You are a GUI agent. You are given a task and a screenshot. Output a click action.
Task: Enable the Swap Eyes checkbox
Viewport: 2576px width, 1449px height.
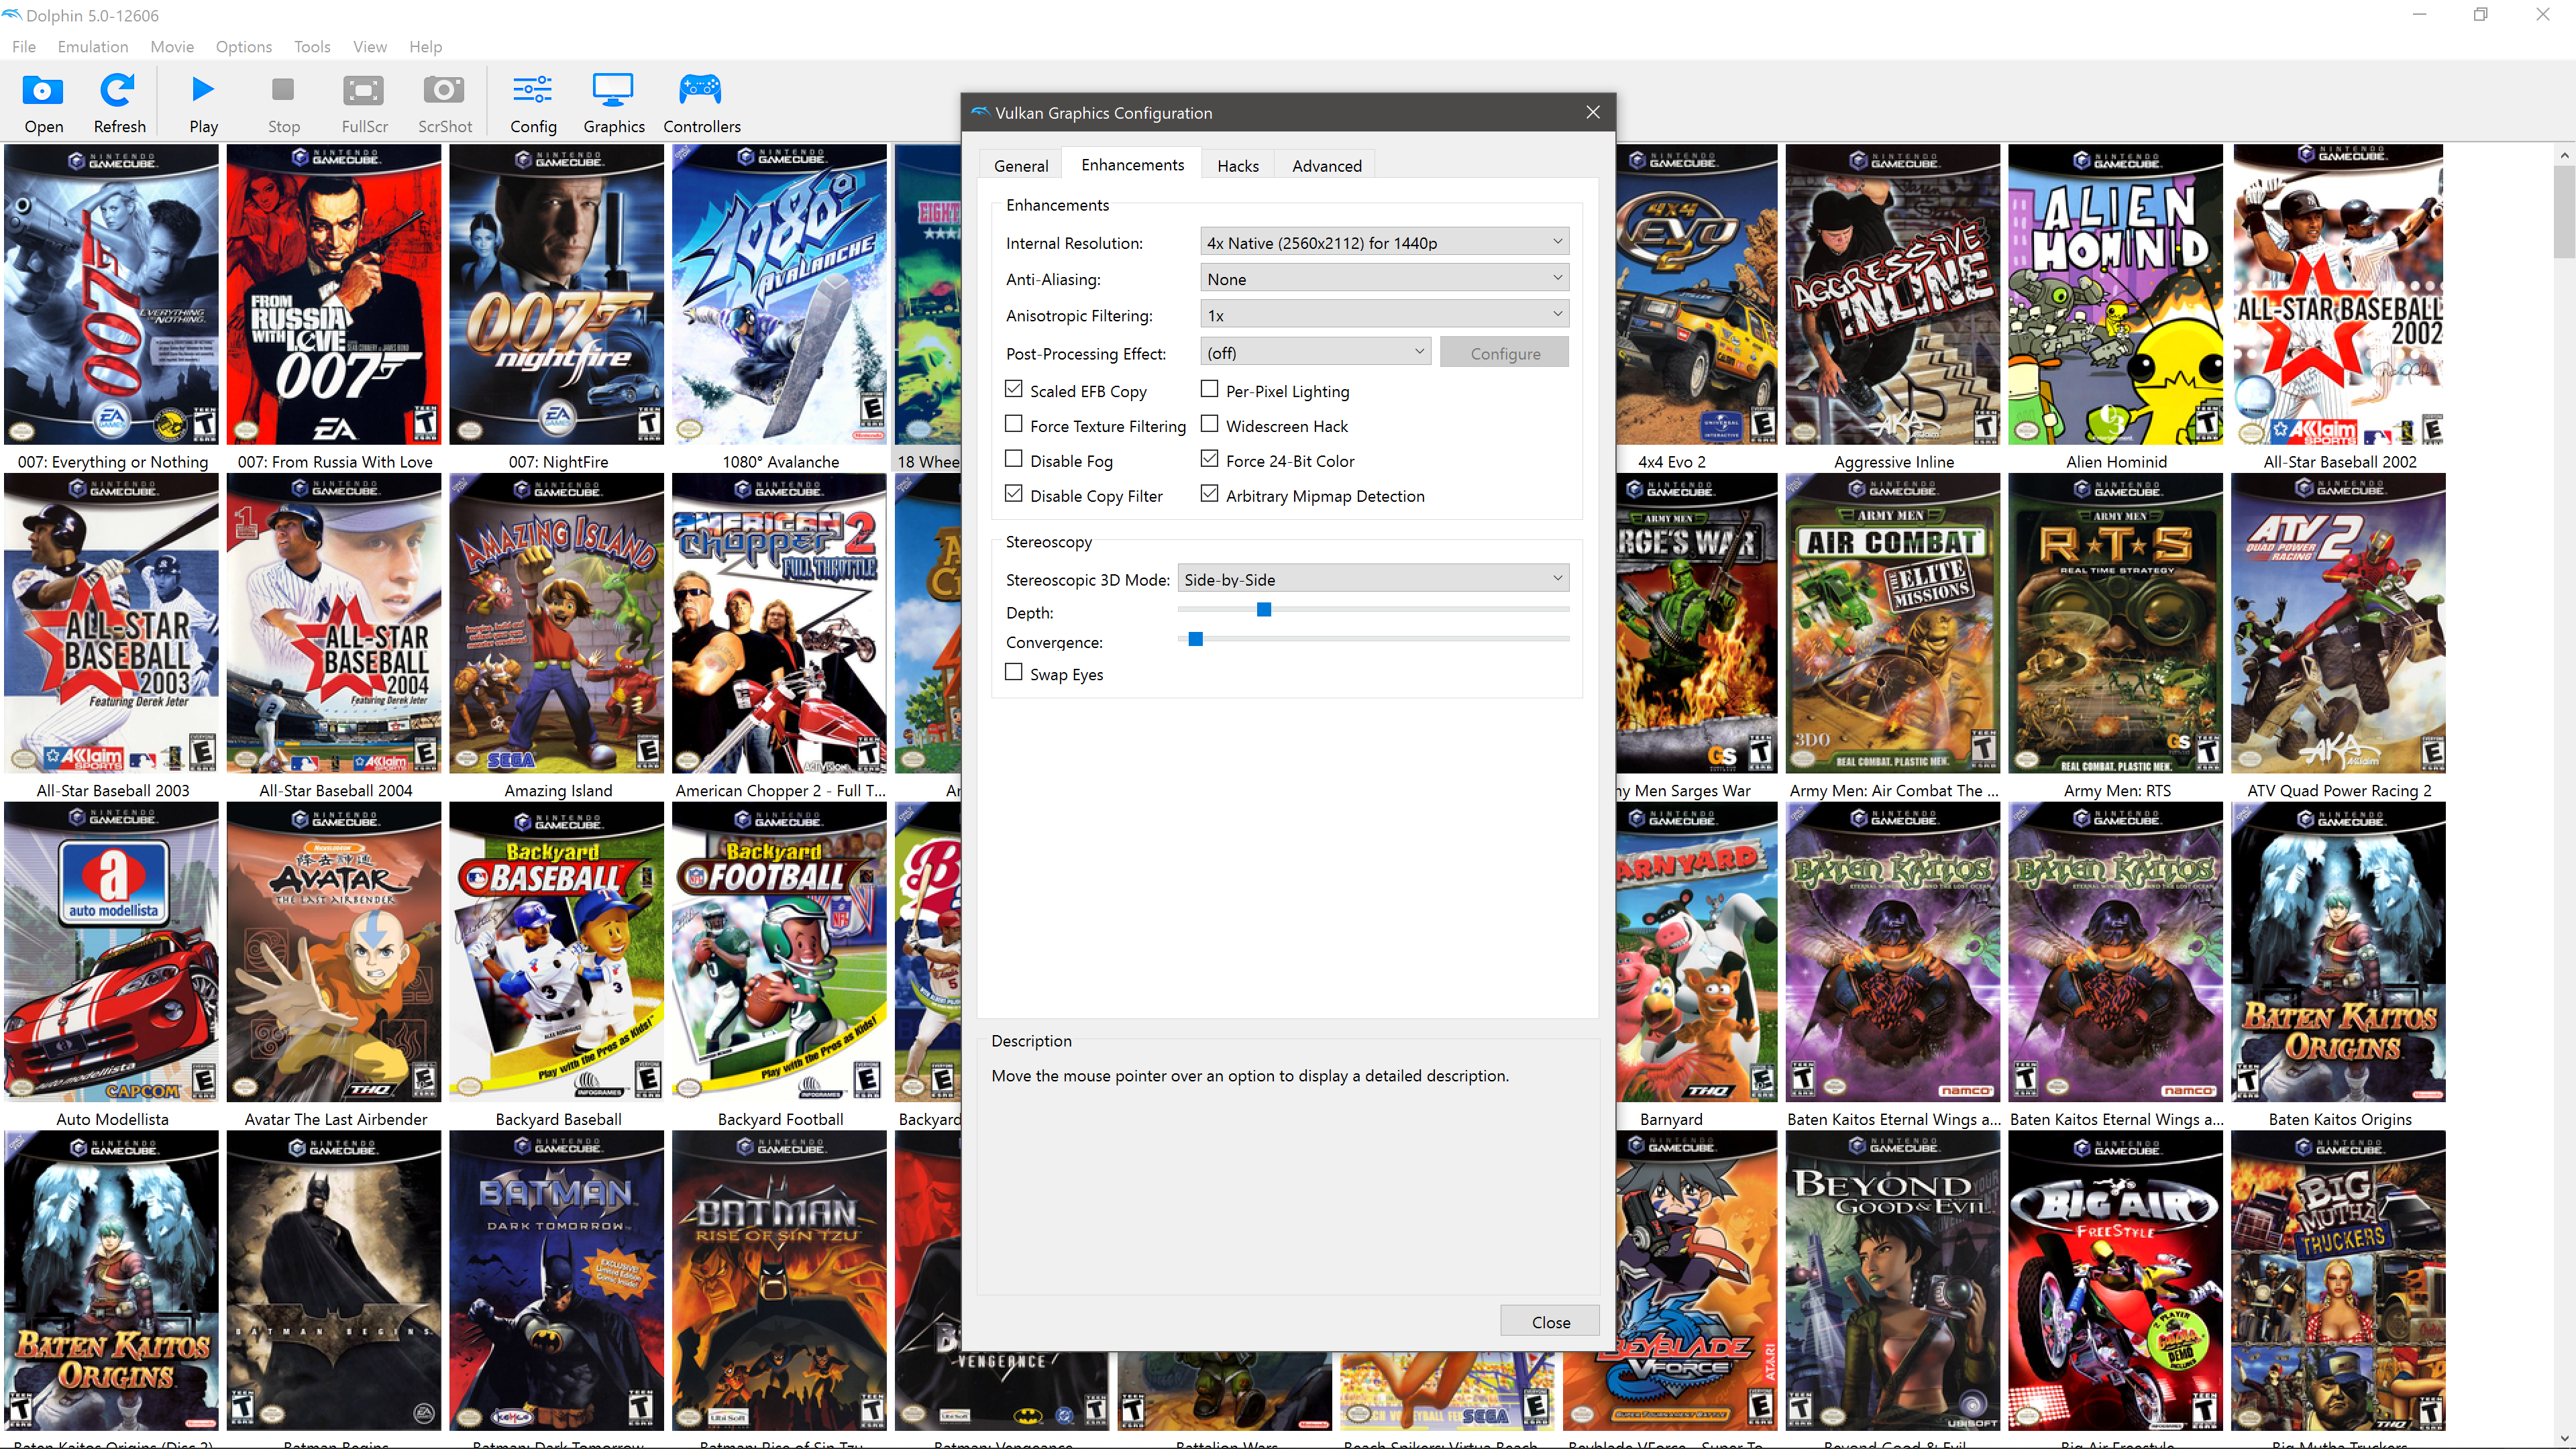(1014, 672)
